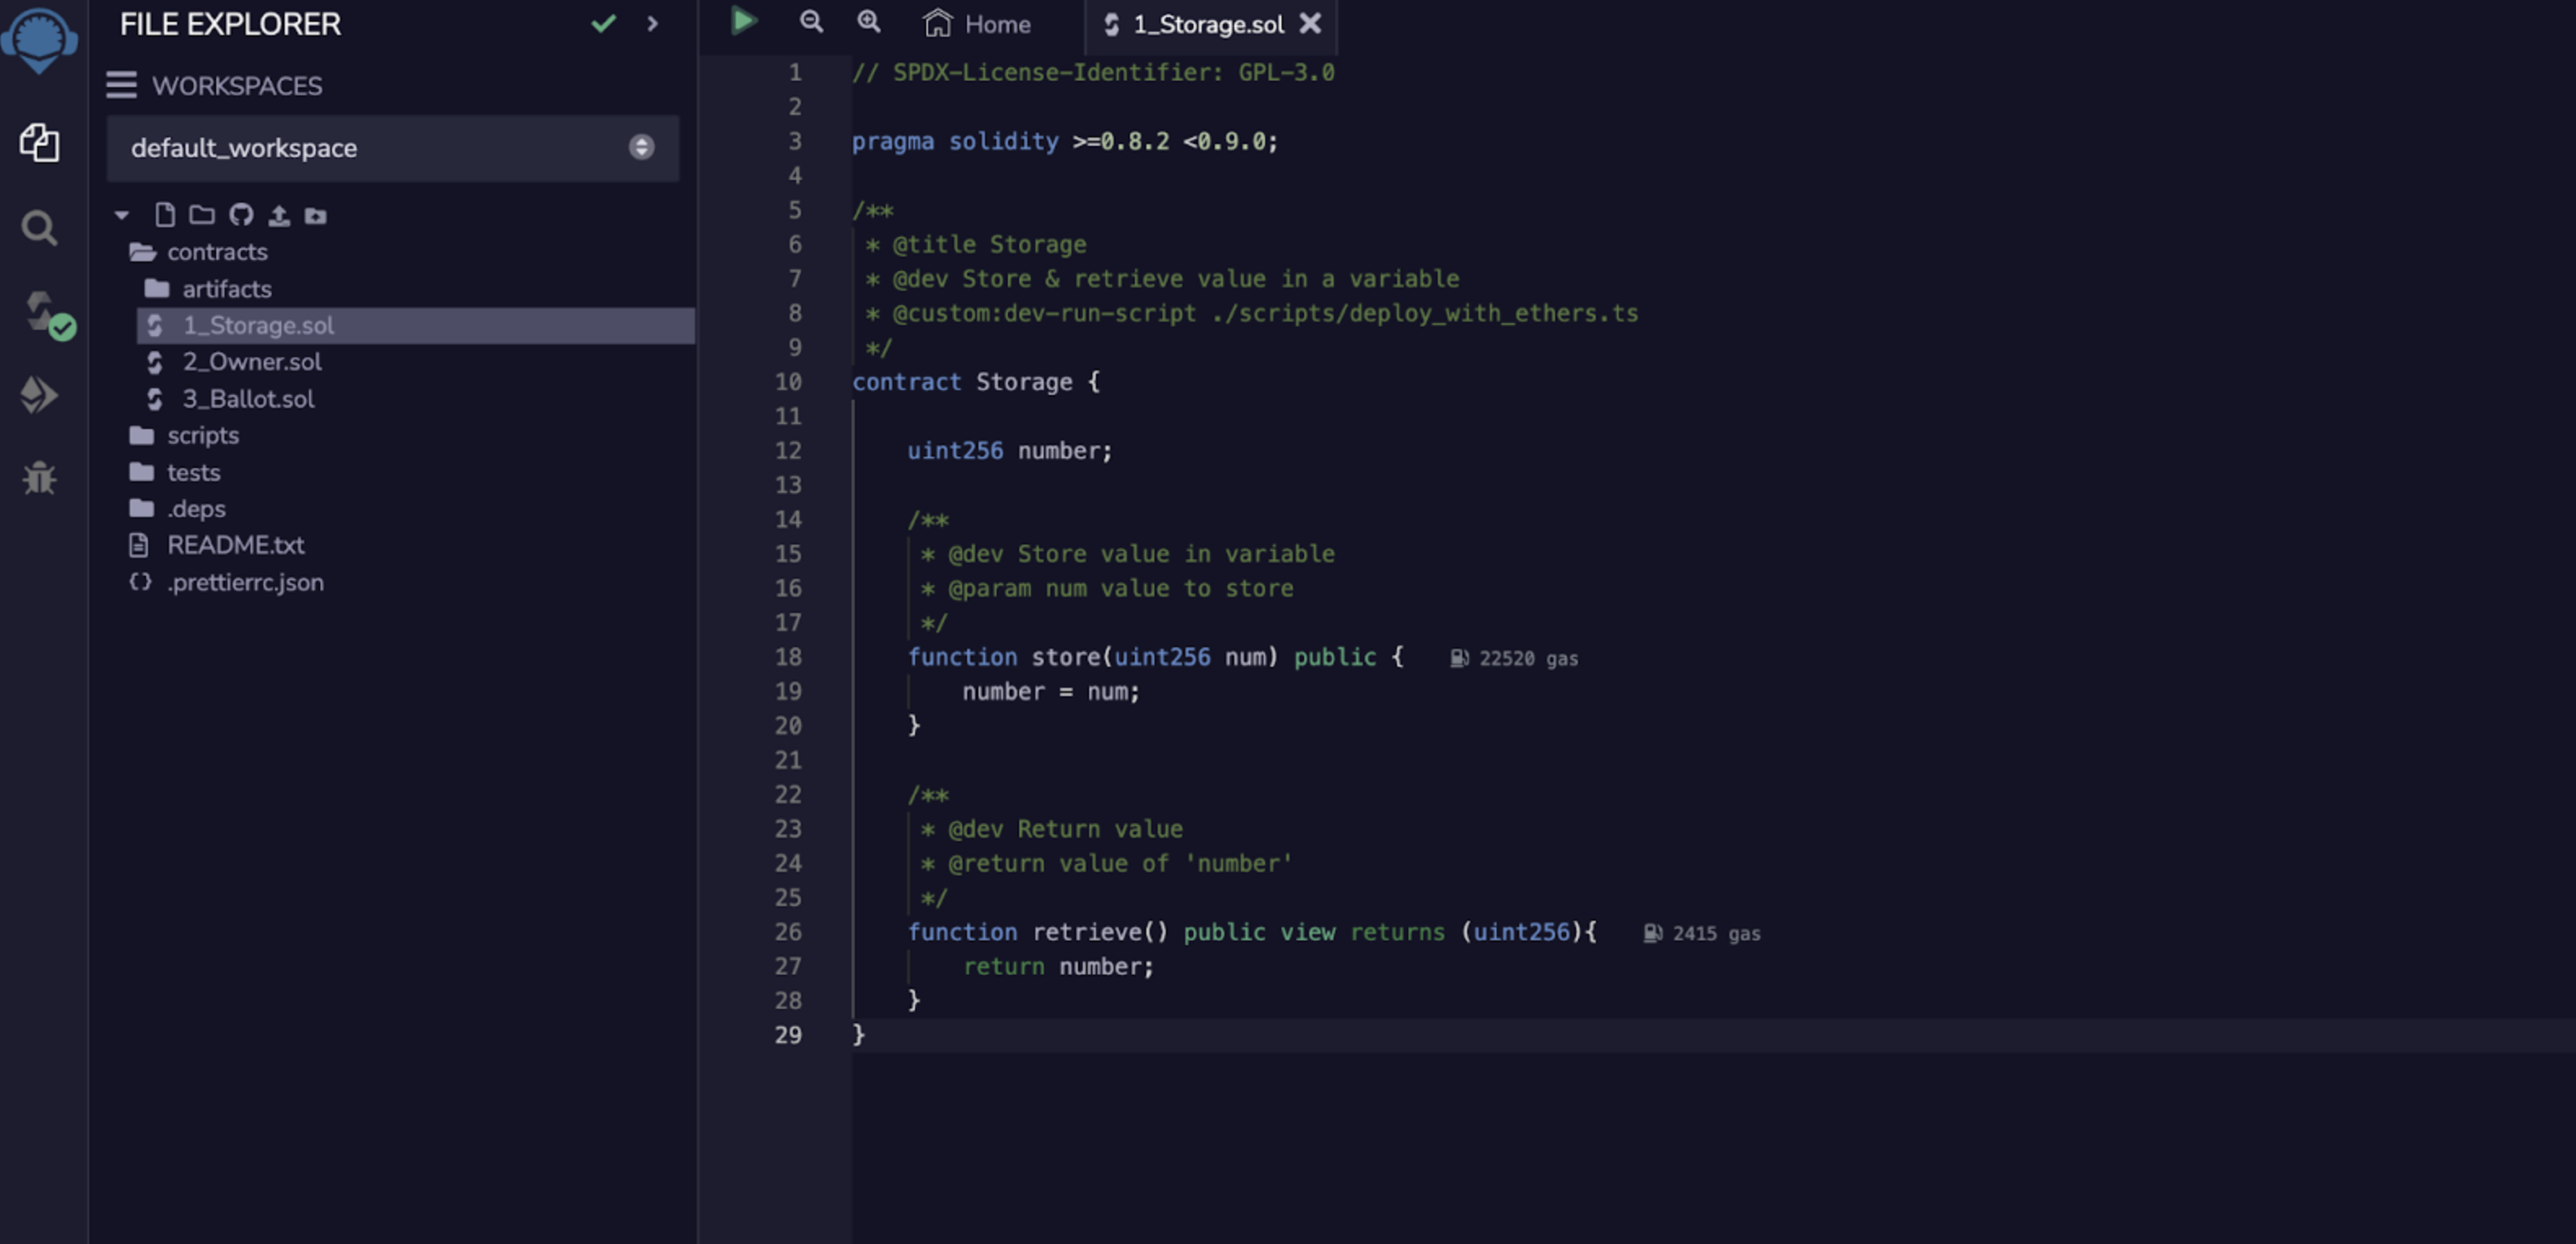
Task: Collapse the workspace root tree arrow
Action: (122, 215)
